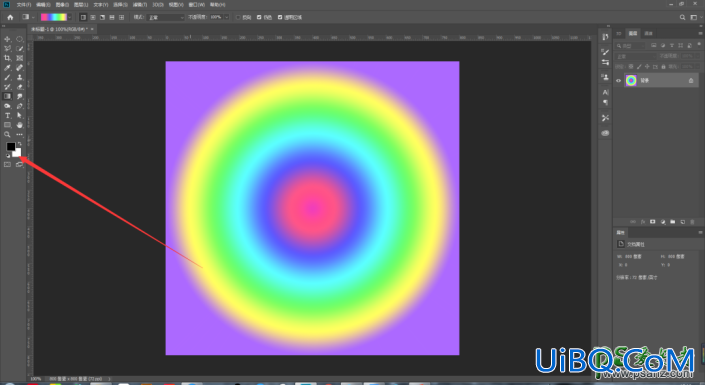Choose Linear Gradient style
Screen dimensions: 705x385
coord(83,17)
